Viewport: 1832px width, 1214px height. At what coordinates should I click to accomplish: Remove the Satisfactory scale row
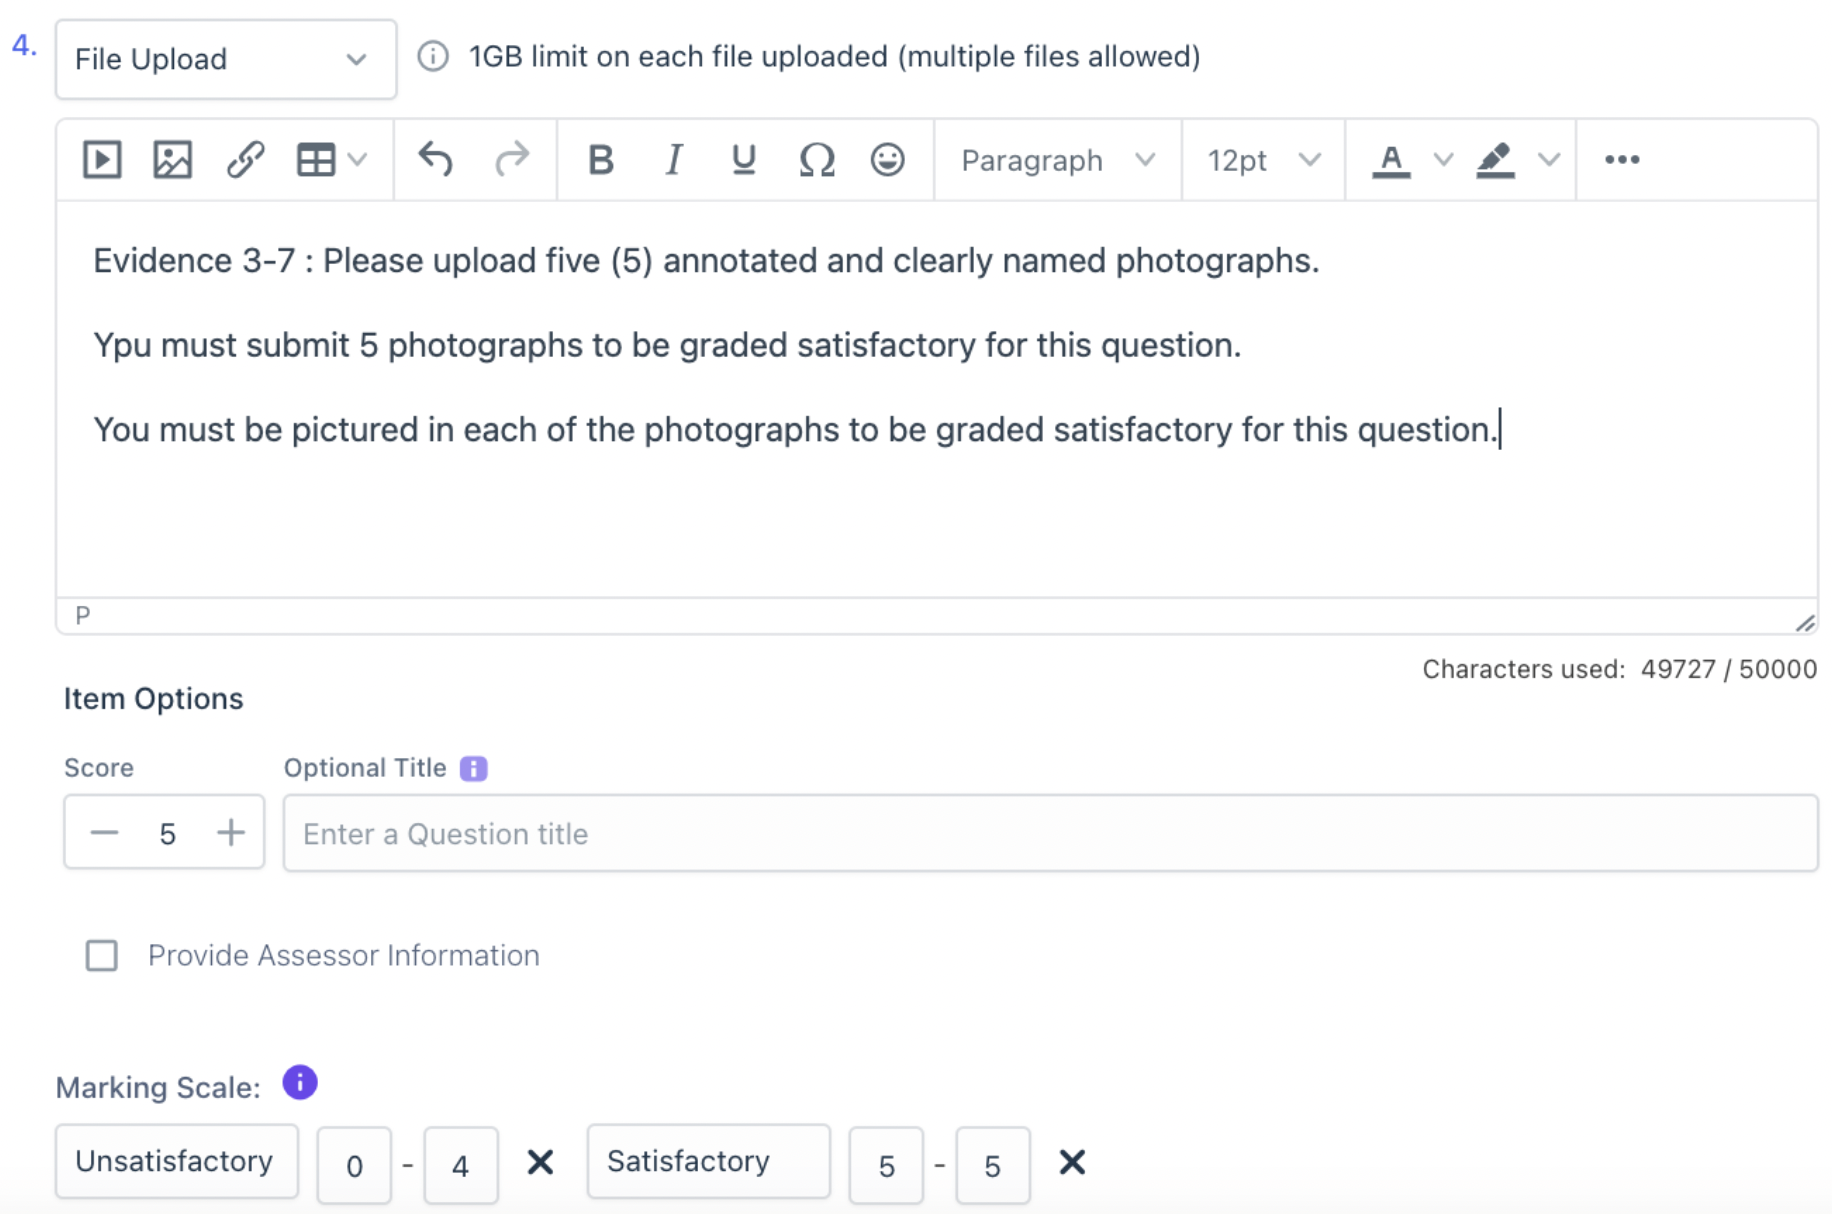click(x=1072, y=1162)
